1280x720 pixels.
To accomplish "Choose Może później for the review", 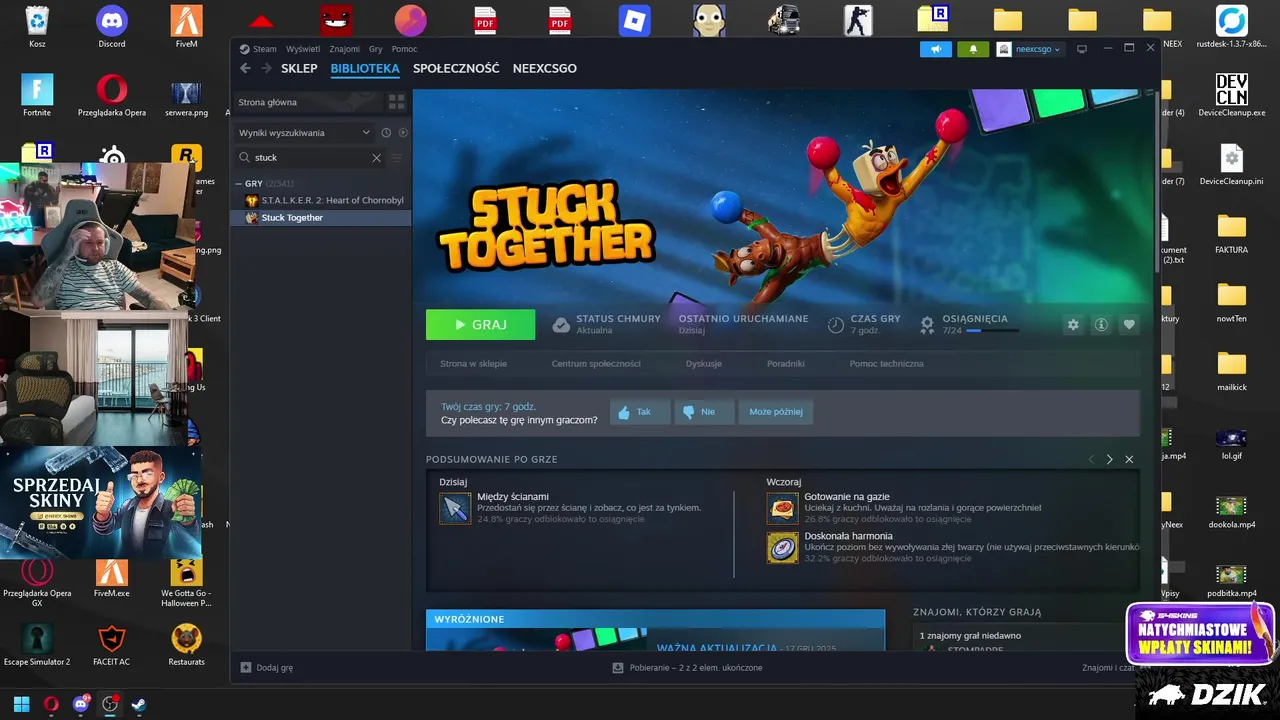I will 775,412.
